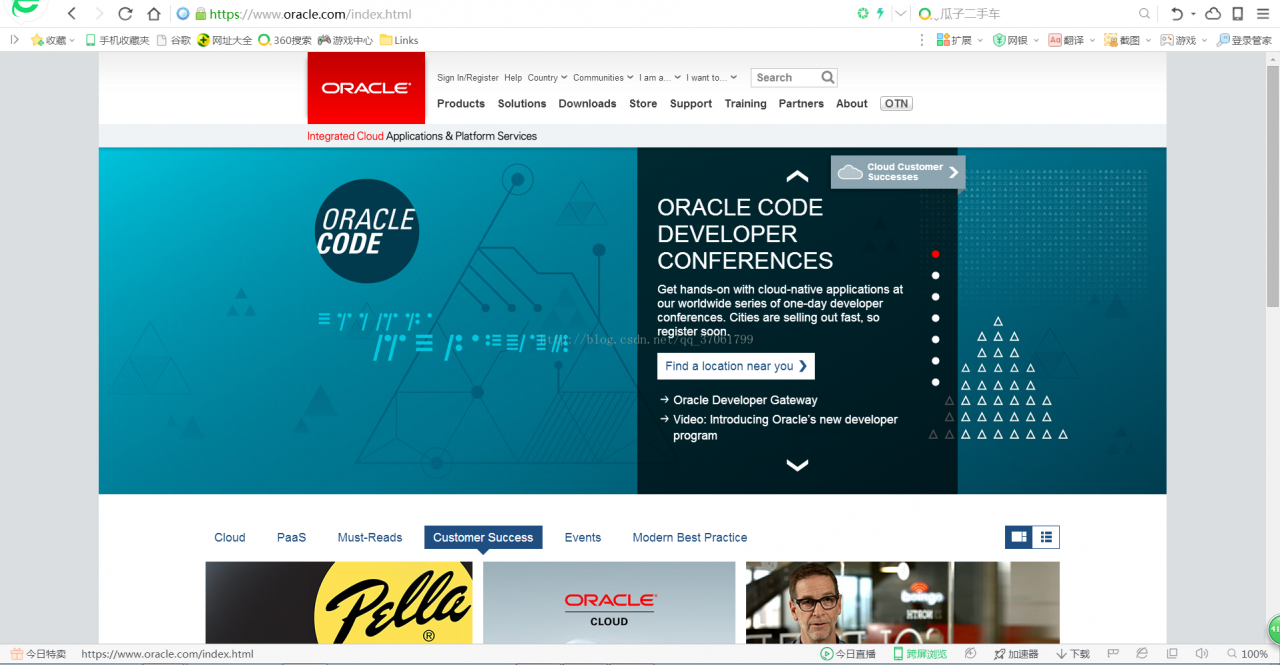Open the Oracle Cloud thumbnail
Image resolution: width=1280 pixels, height=665 pixels.
click(x=609, y=602)
